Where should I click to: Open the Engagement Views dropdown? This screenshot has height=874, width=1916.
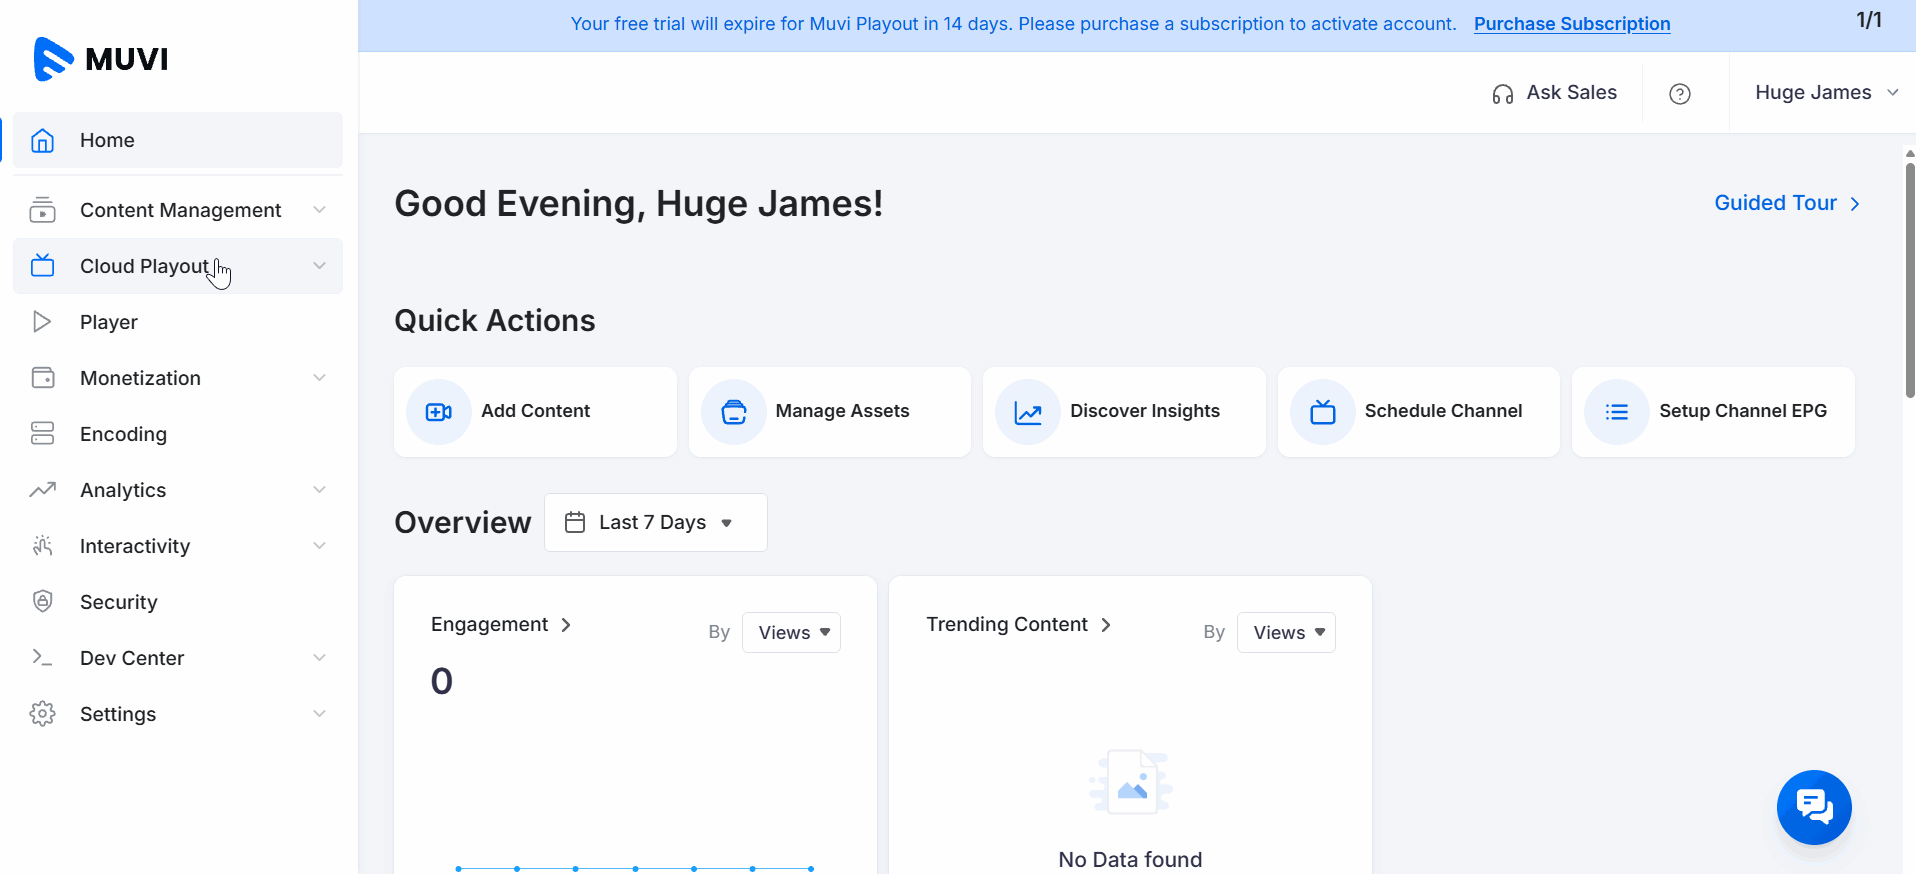click(791, 633)
